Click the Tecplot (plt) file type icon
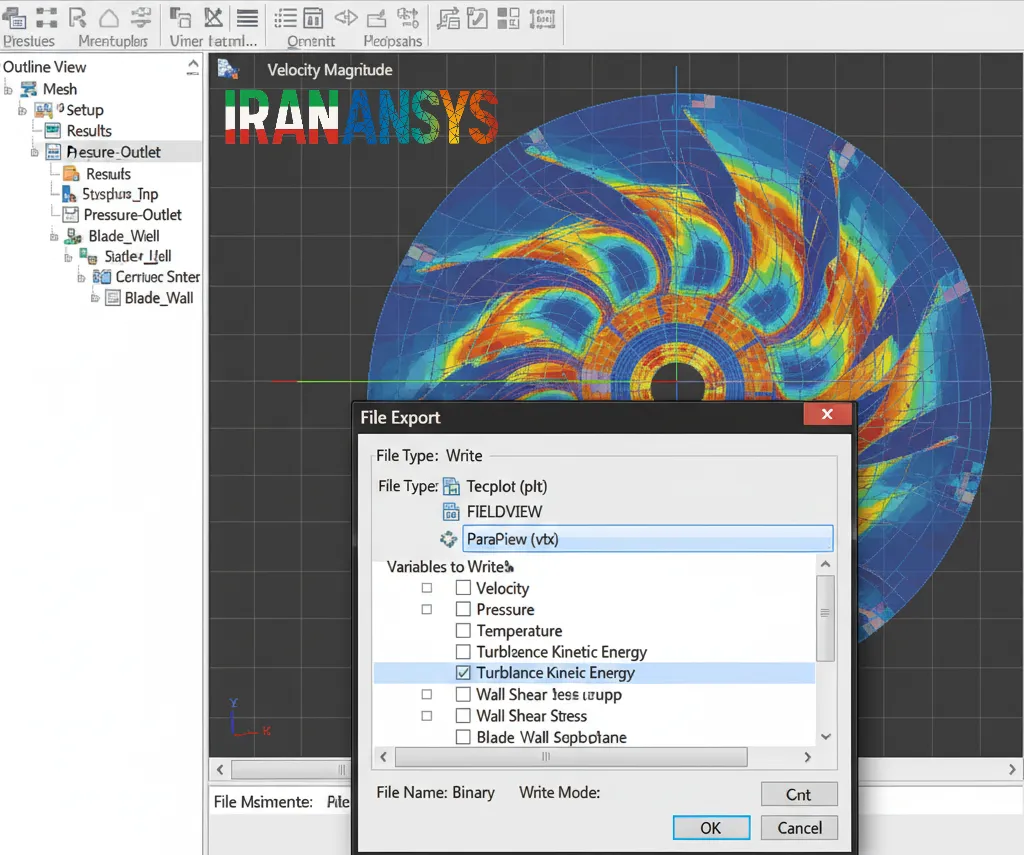 451,487
